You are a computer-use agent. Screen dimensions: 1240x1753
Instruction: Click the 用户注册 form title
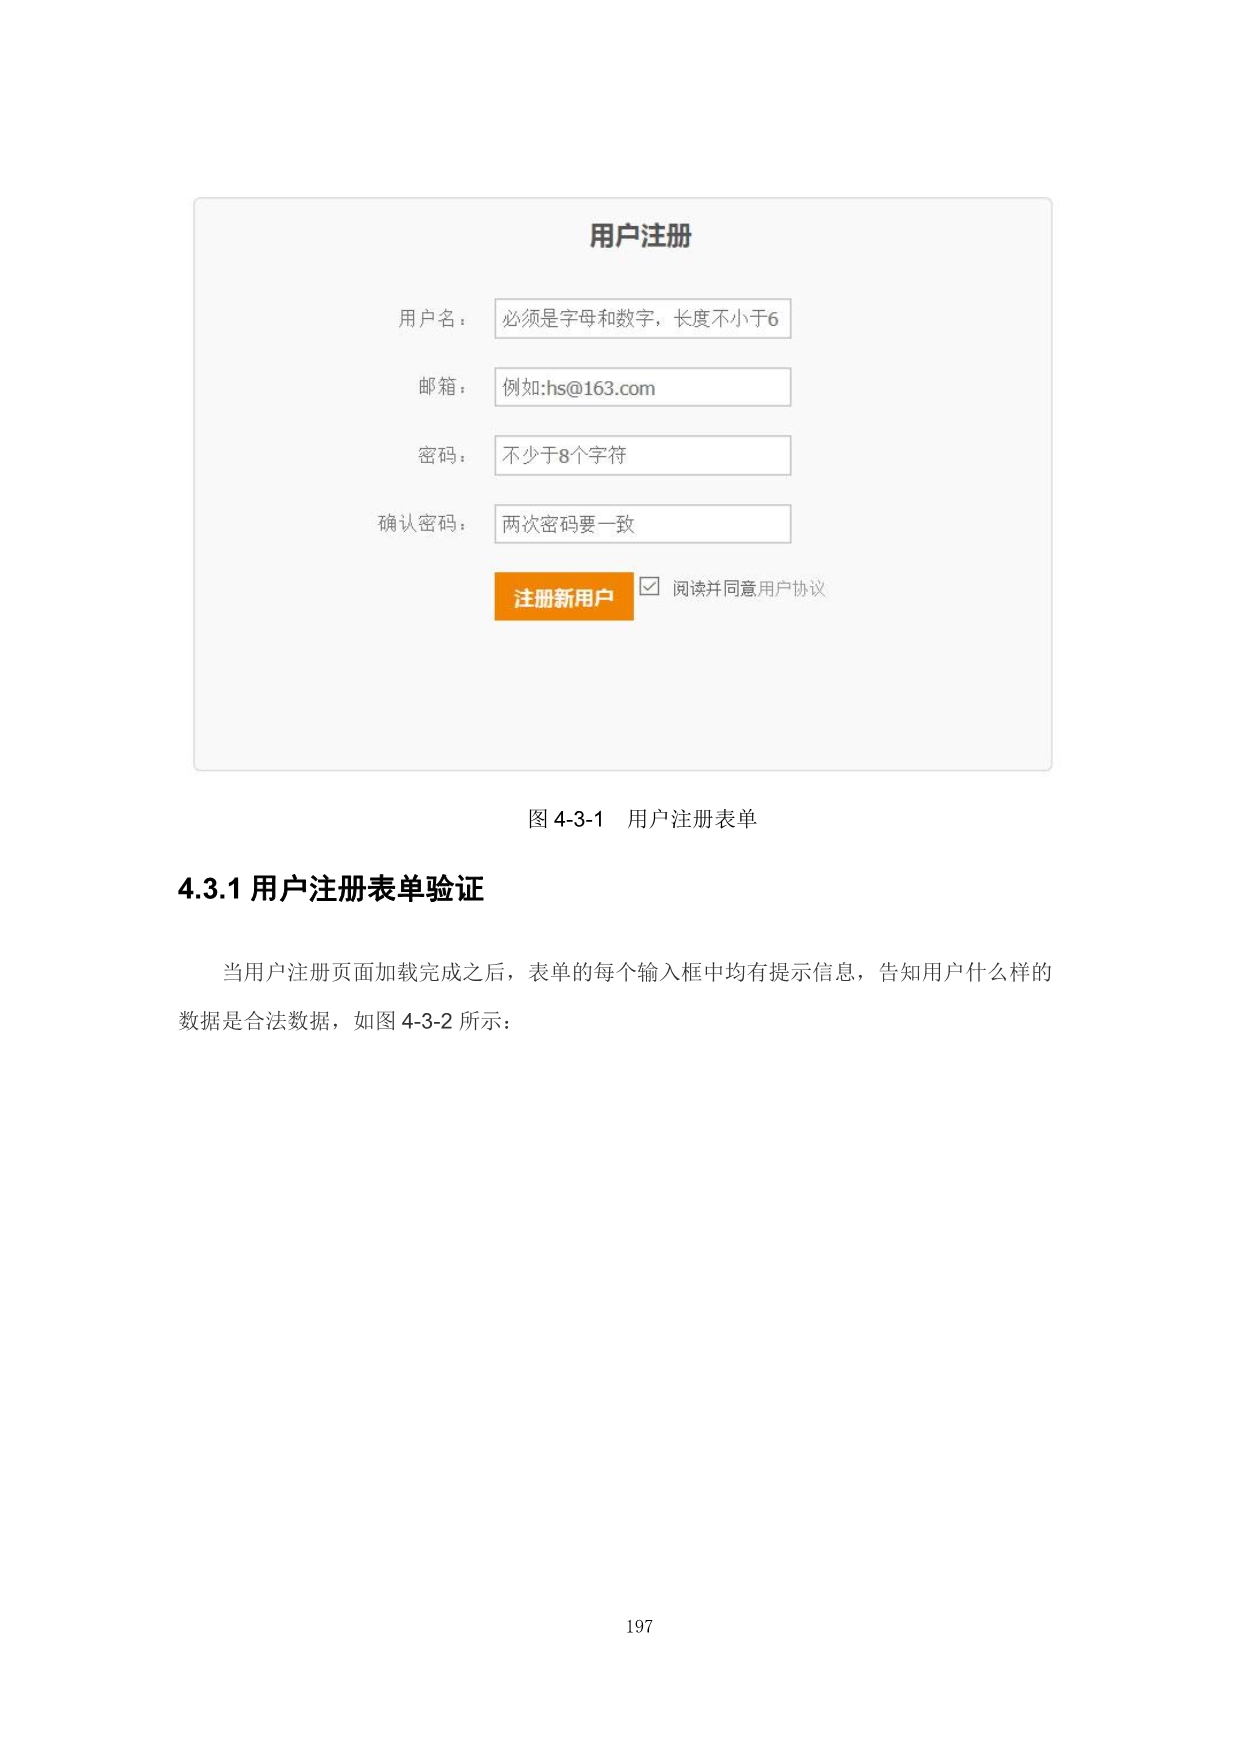tap(640, 236)
